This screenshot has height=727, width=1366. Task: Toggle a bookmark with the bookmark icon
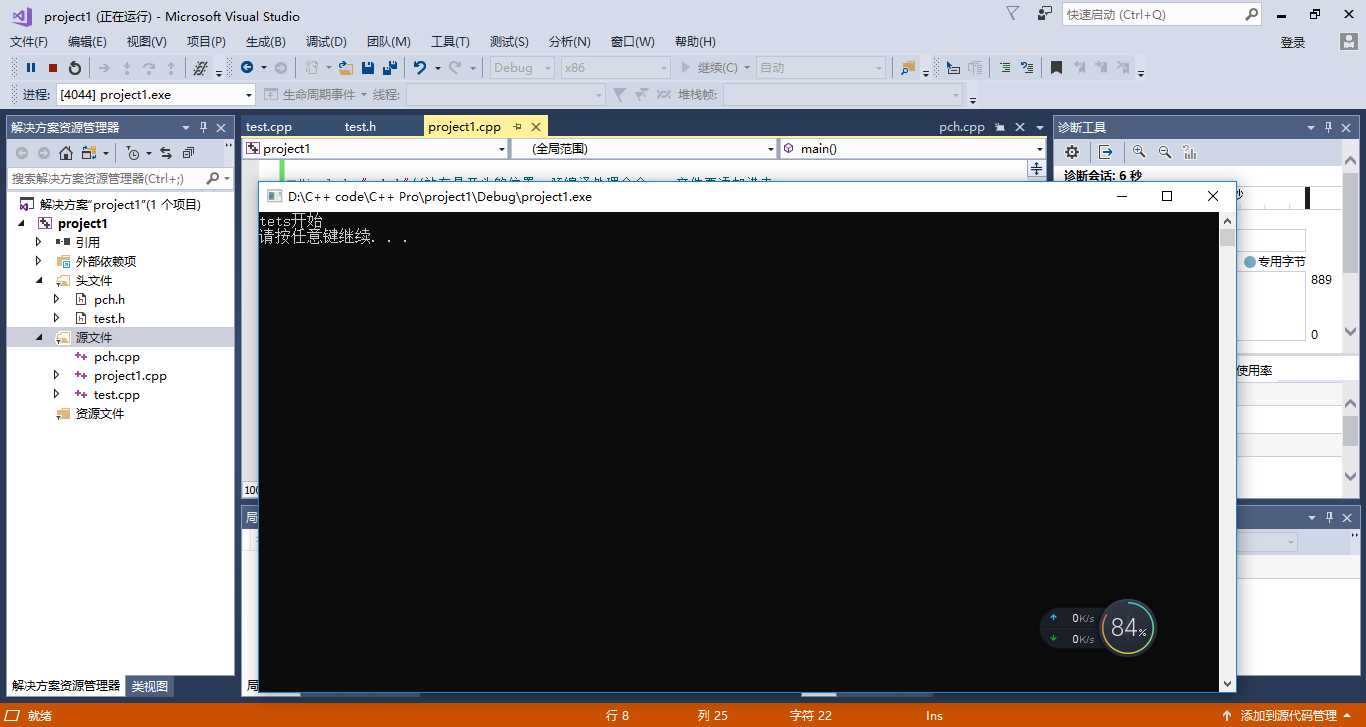1056,68
